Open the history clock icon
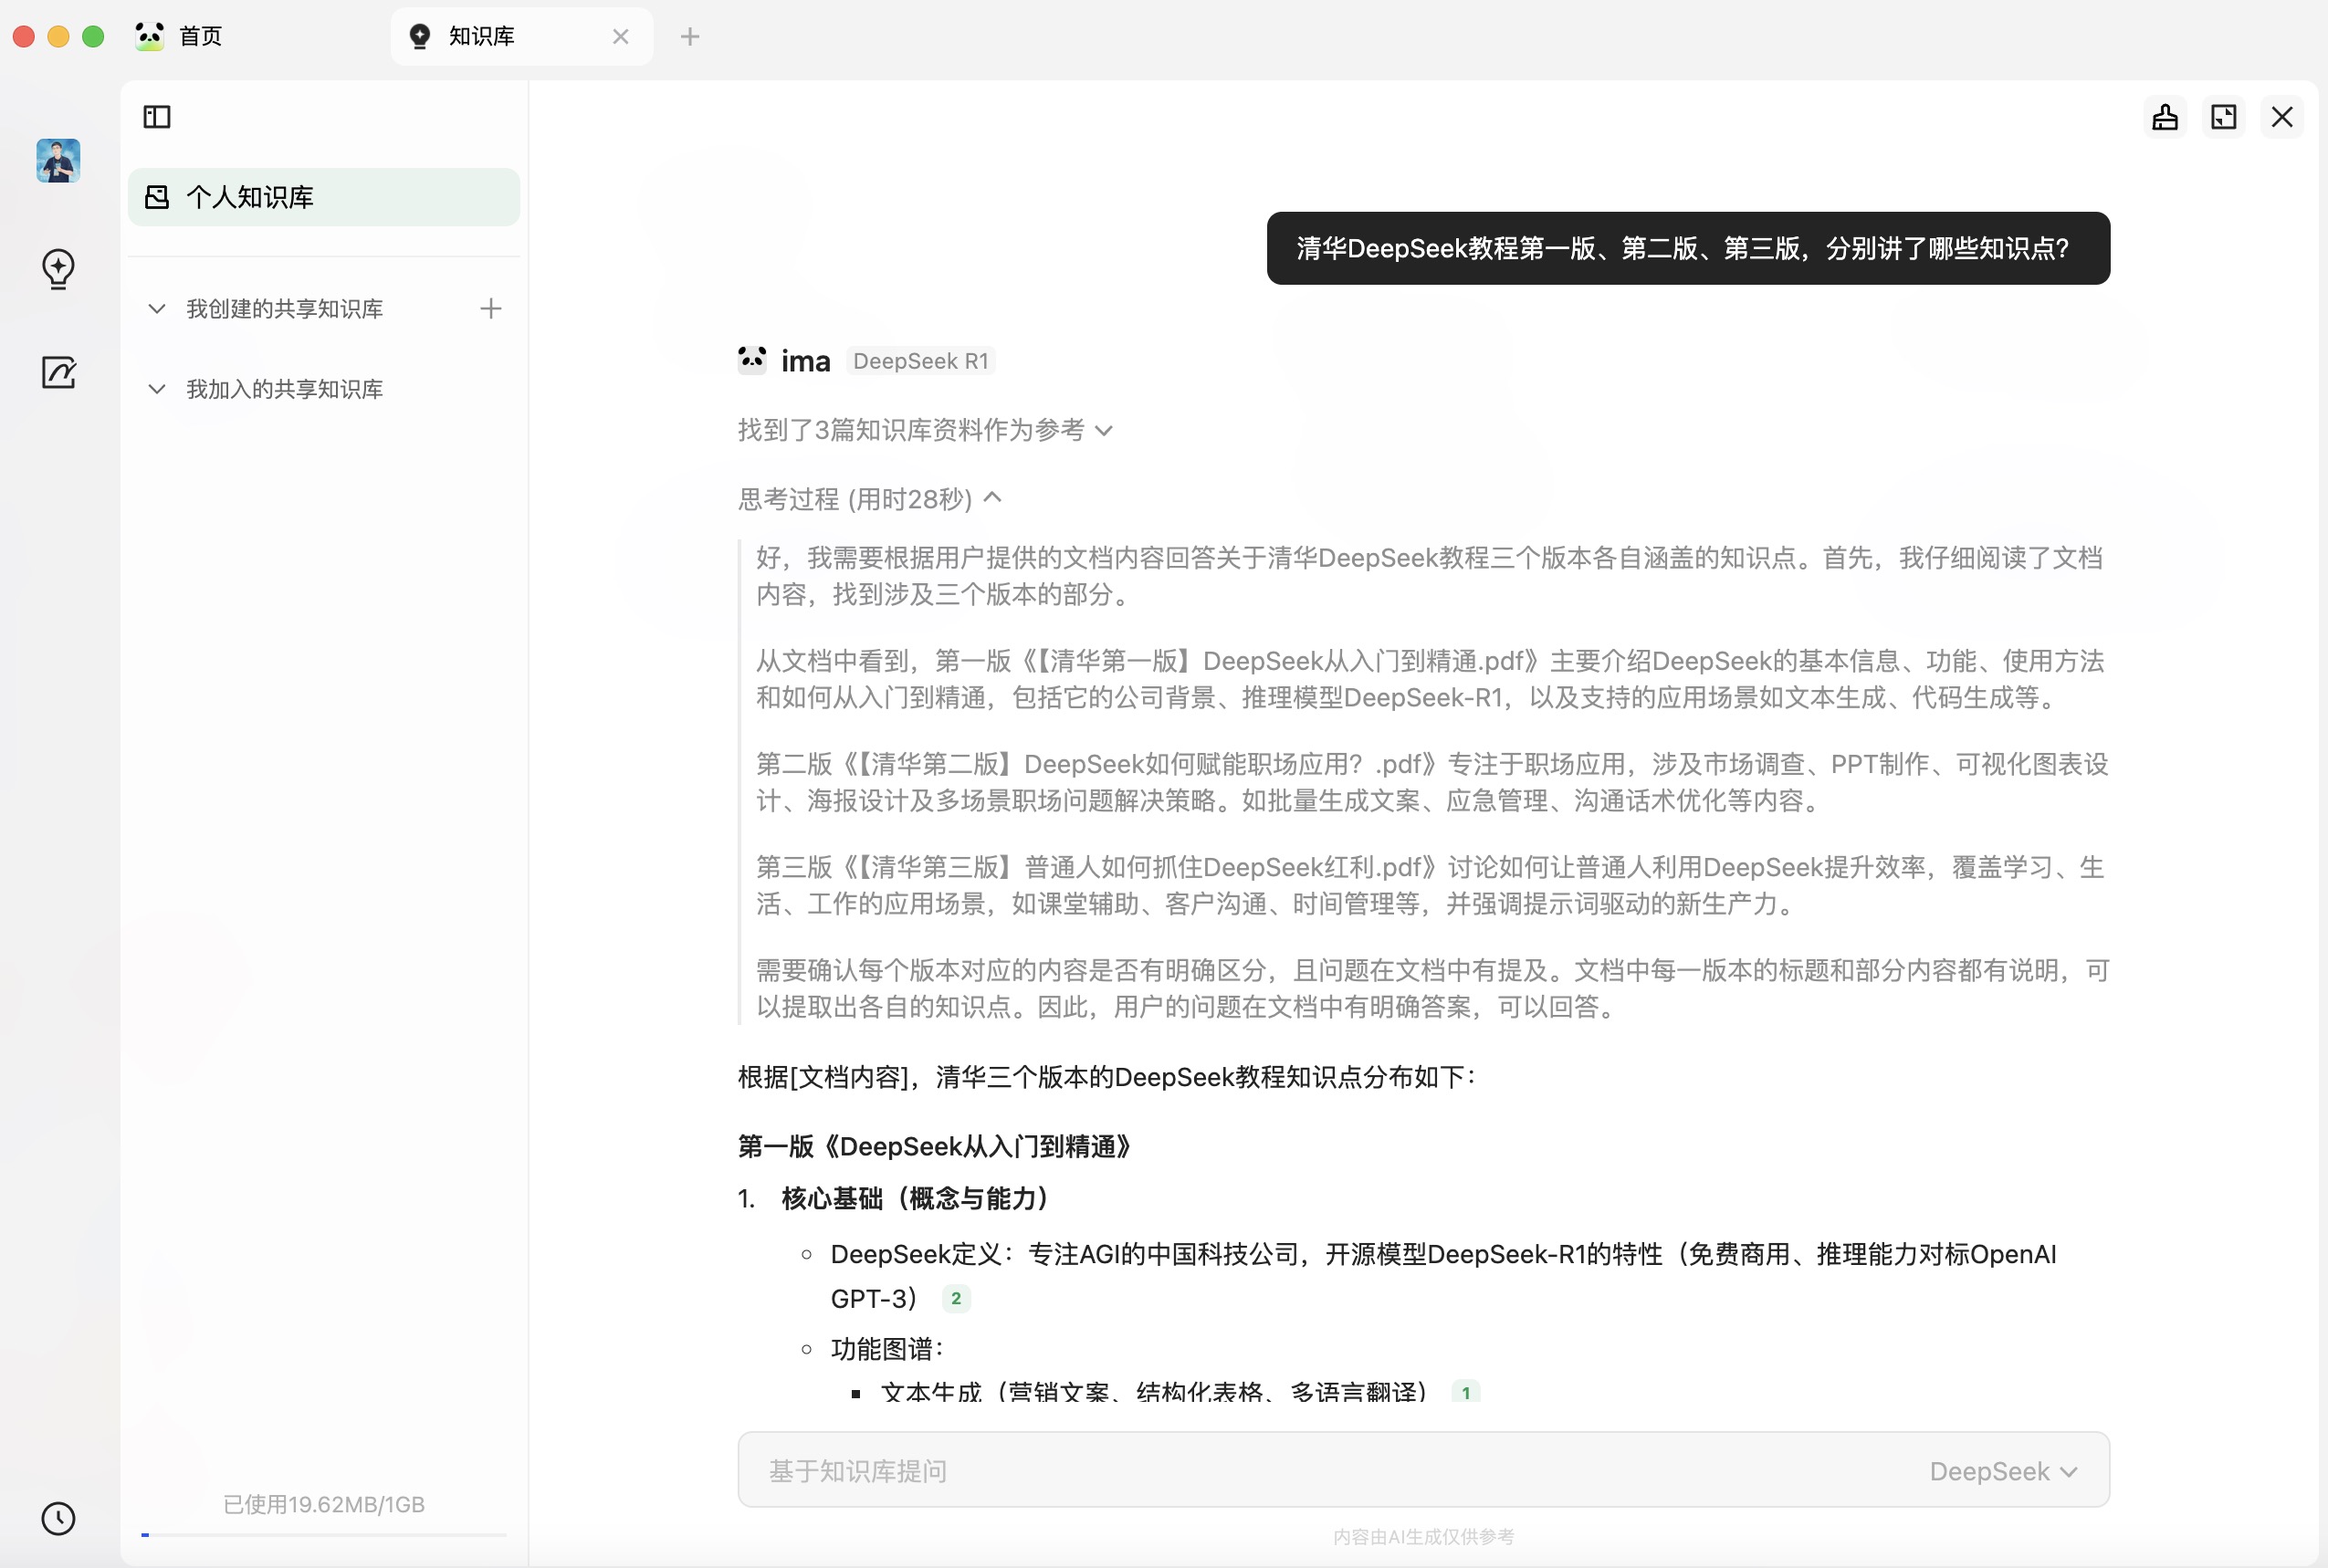The image size is (2328, 1568). coord(58,1518)
